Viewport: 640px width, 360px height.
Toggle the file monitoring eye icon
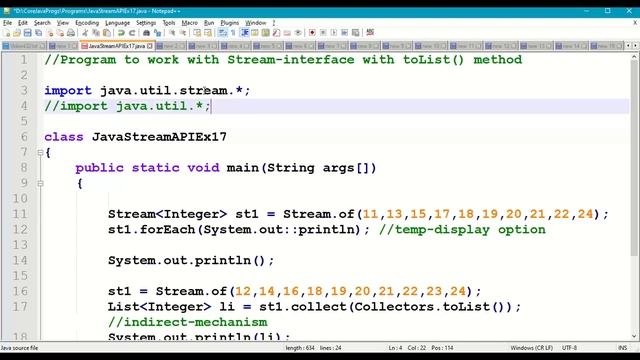pyautogui.click(x=298, y=33)
